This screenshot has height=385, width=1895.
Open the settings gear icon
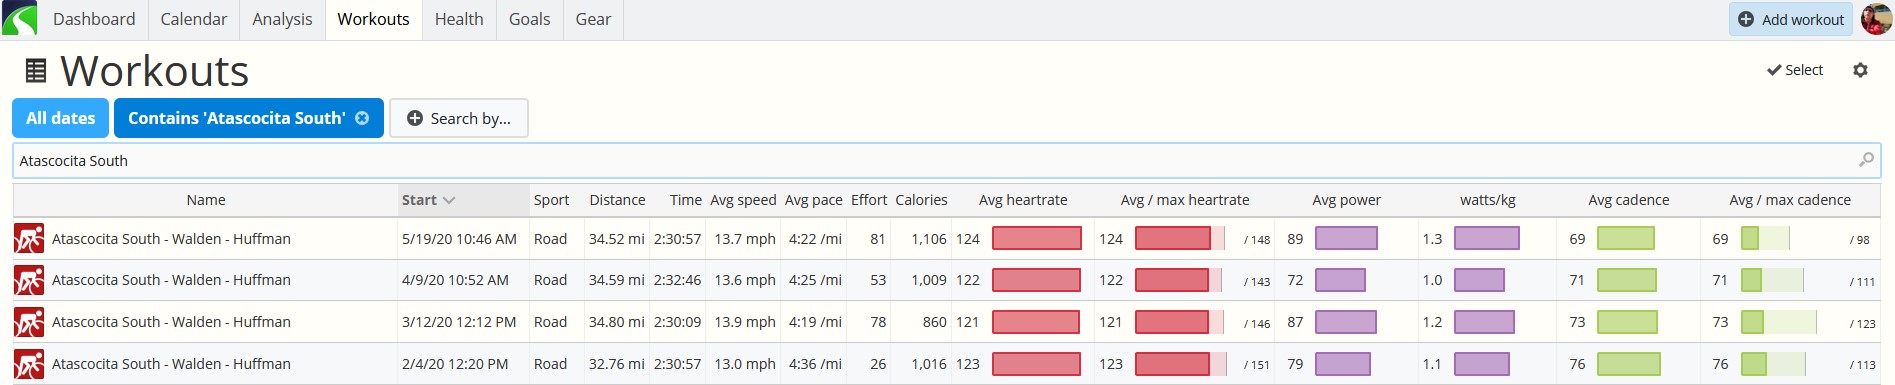1860,70
